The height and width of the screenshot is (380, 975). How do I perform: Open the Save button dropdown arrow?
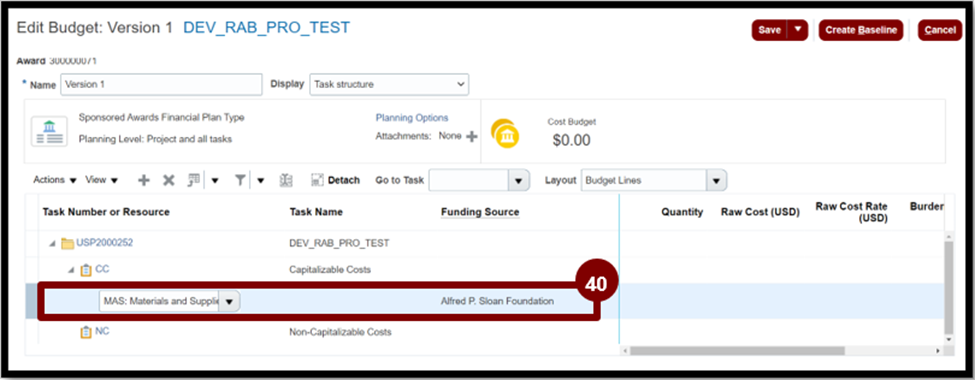click(798, 30)
